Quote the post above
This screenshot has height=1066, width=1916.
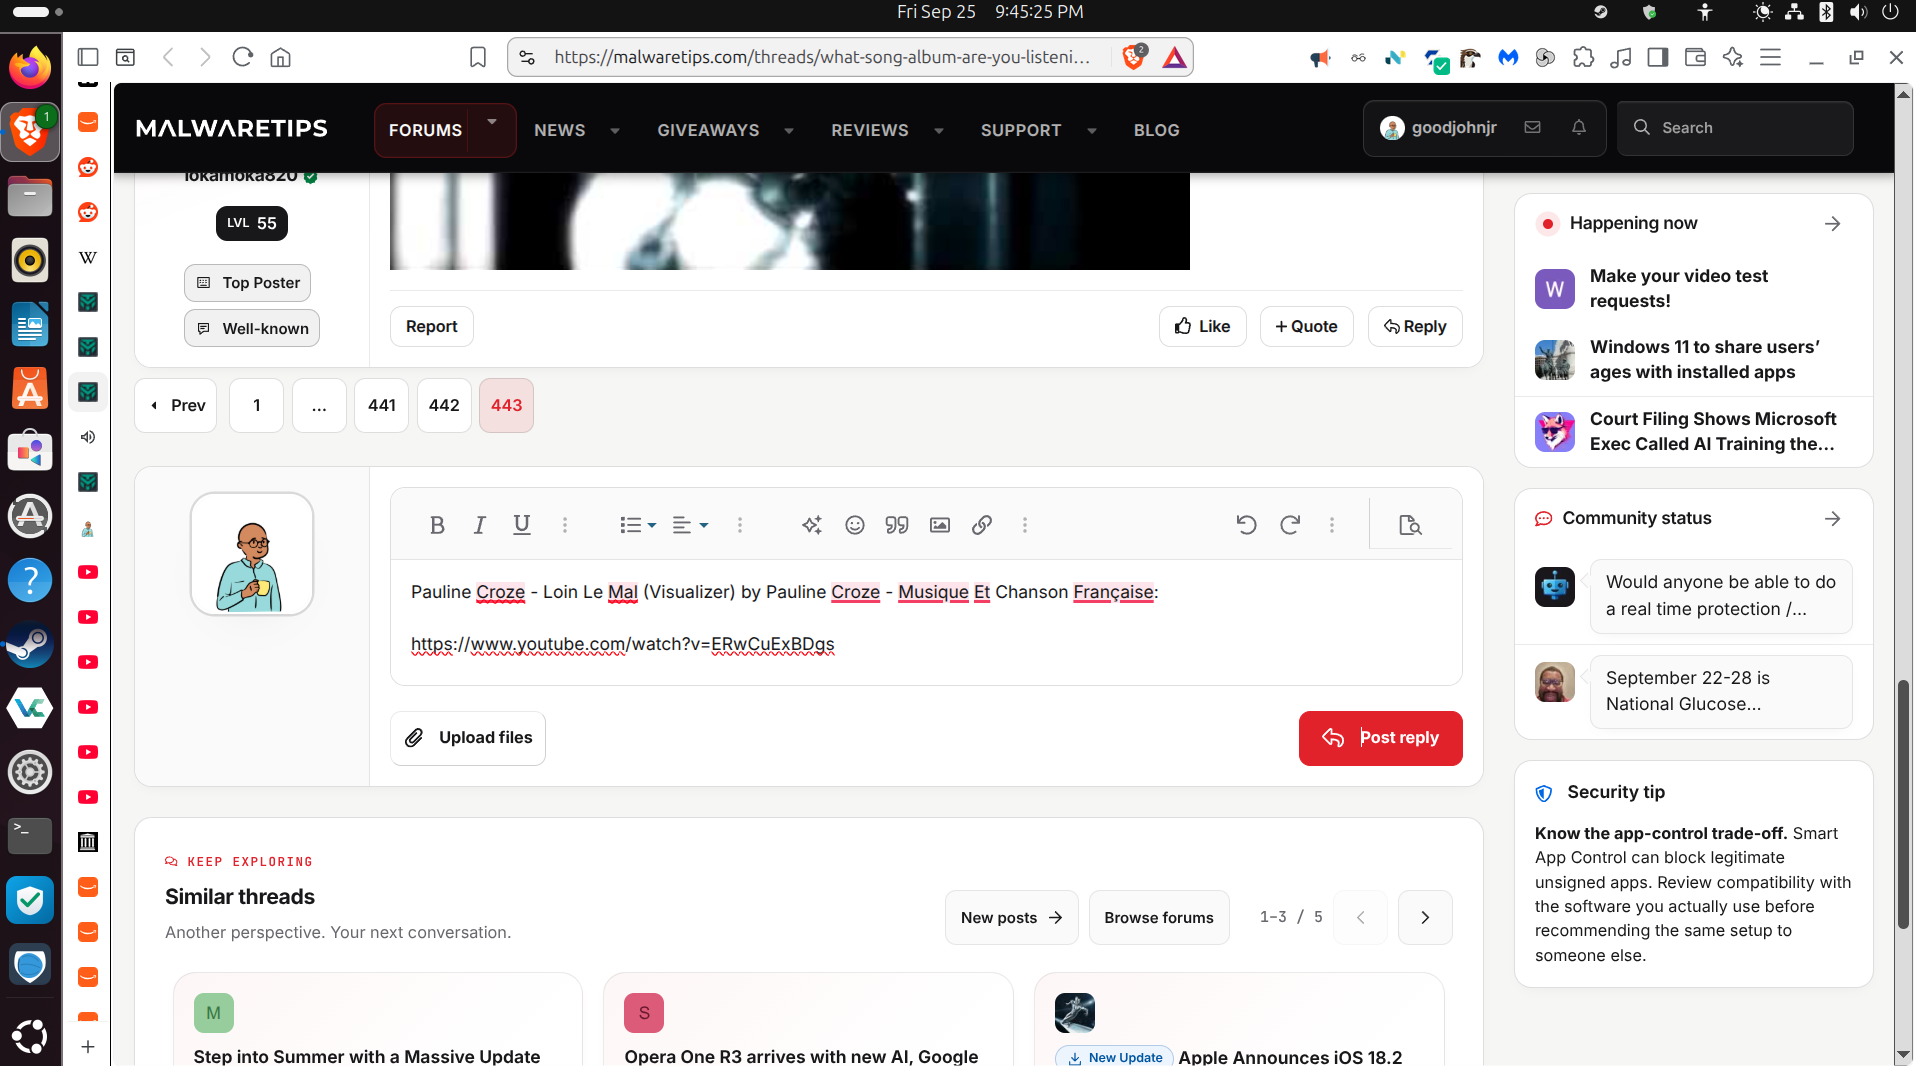click(1306, 327)
